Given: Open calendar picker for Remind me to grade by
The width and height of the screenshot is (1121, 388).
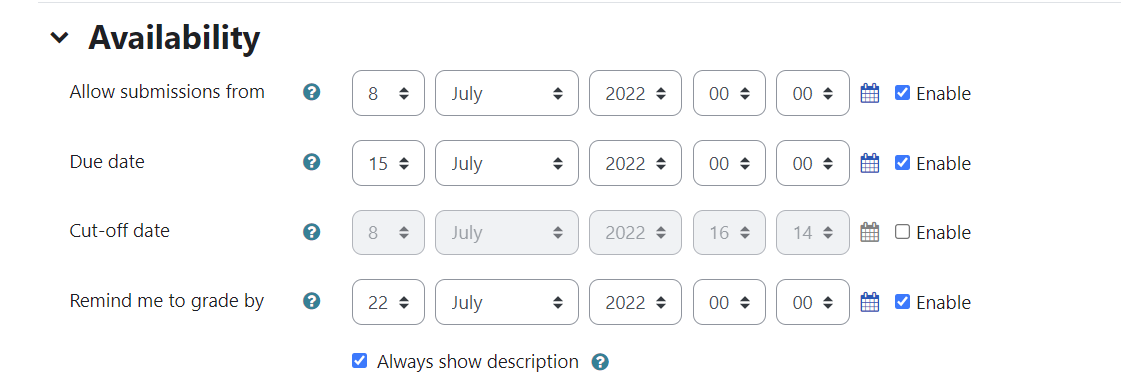Looking at the screenshot, I should (x=869, y=302).
